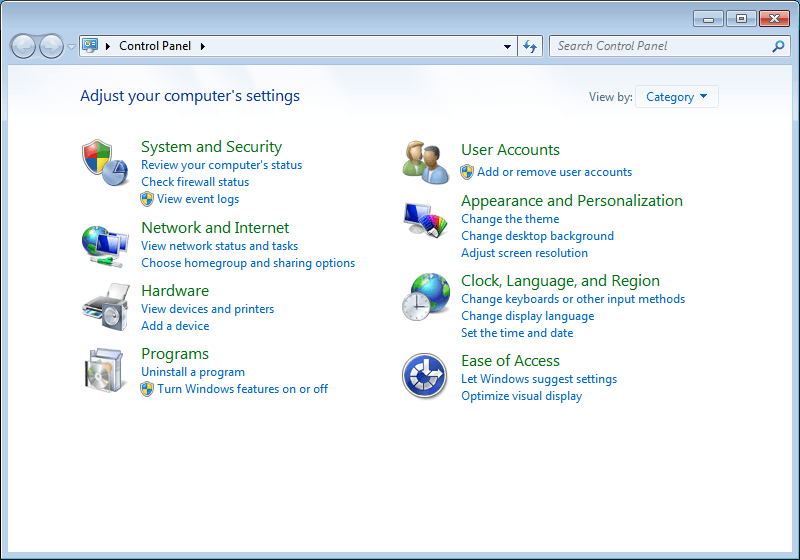Viewport: 800px width, 560px height.
Task: Open the Hardware heading
Action: [x=175, y=291]
